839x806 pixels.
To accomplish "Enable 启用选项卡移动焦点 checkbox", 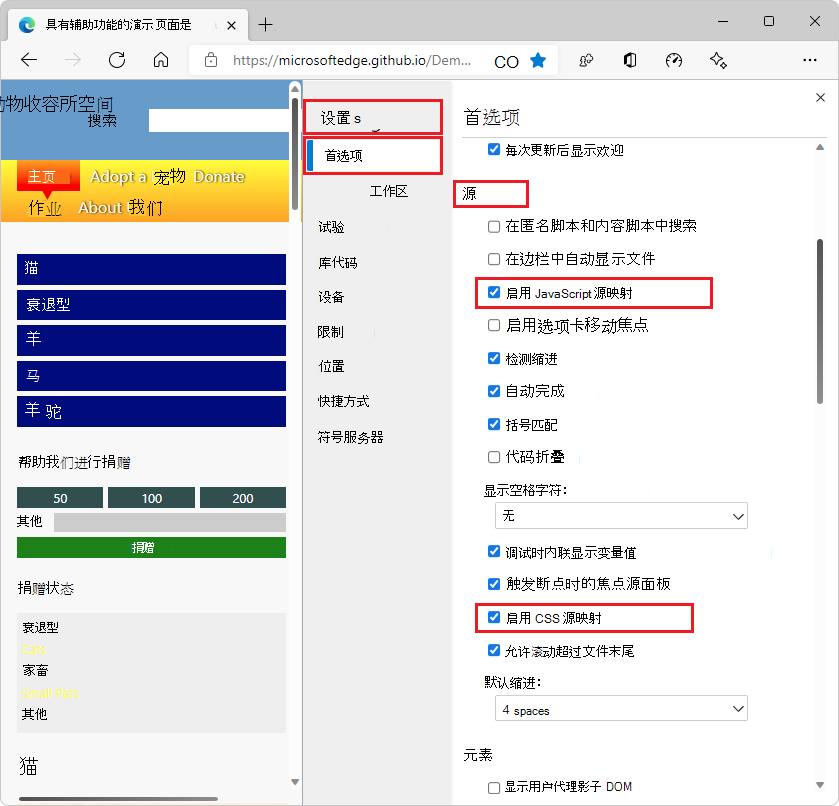I will (x=494, y=325).
